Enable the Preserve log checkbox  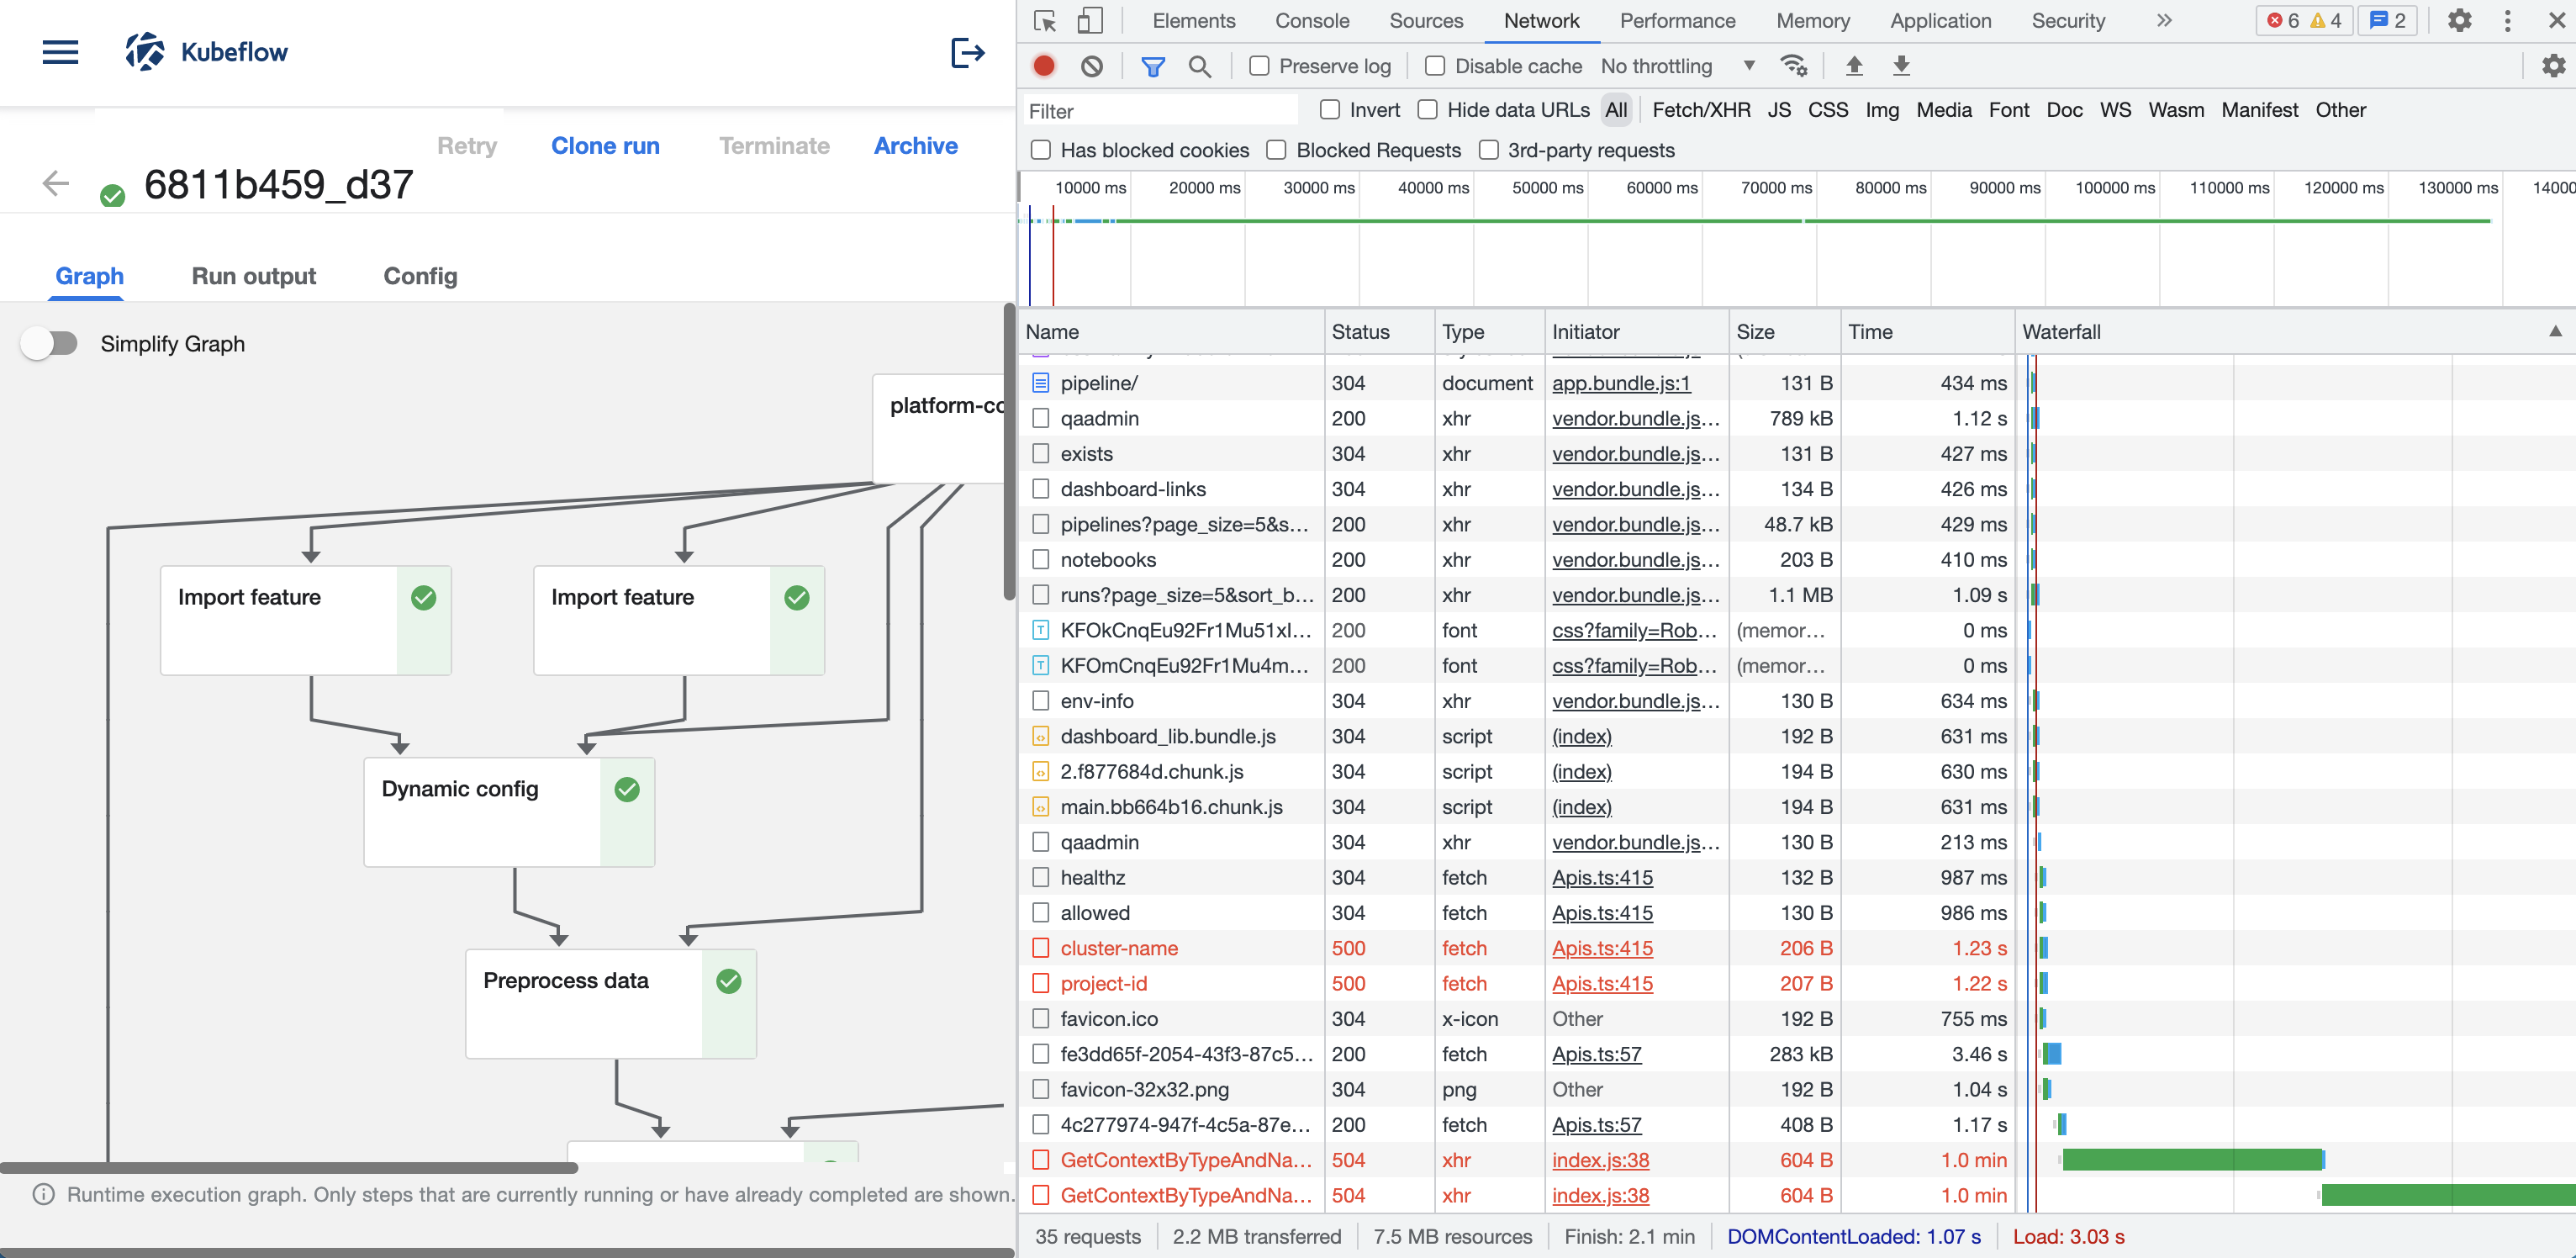point(1259,66)
